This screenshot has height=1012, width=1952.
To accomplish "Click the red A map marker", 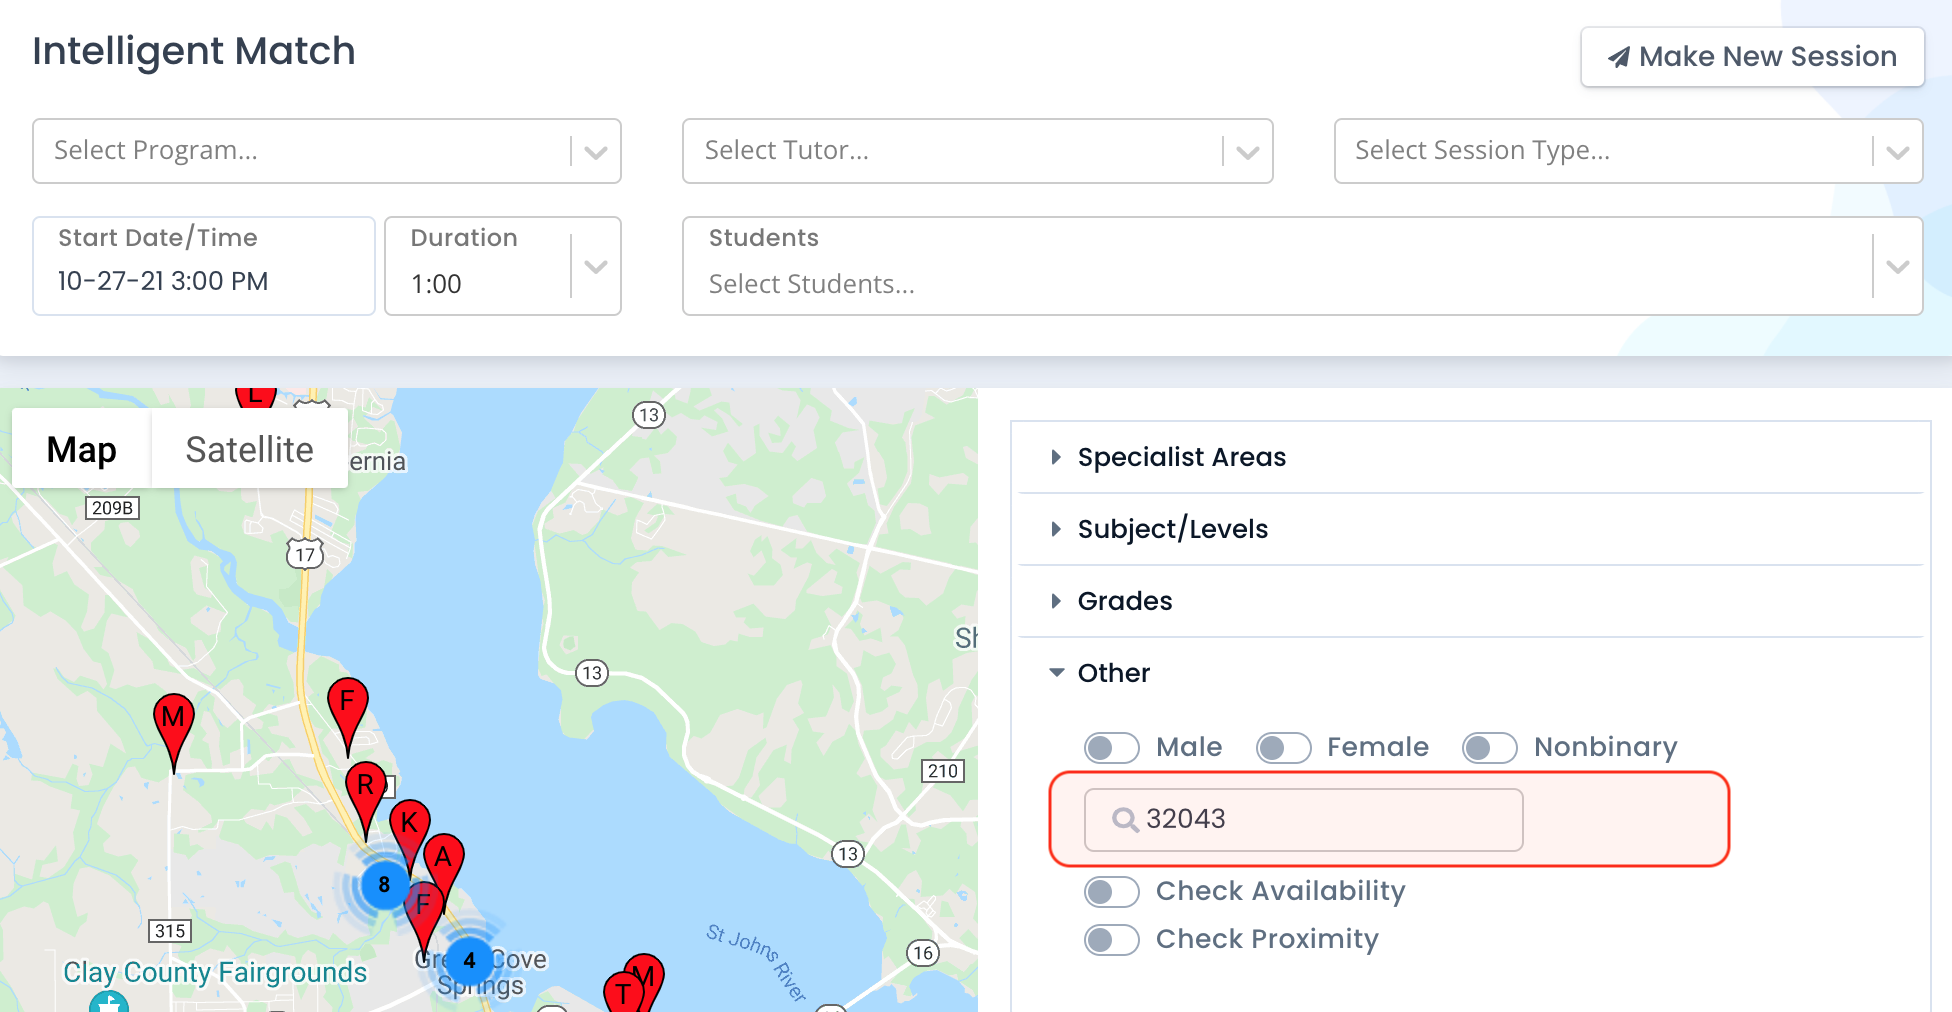I will [x=443, y=871].
